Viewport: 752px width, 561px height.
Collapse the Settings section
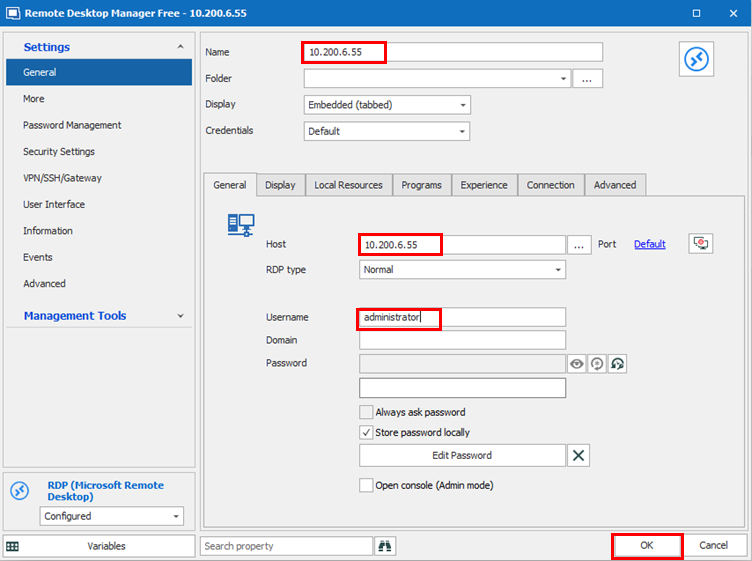click(180, 47)
